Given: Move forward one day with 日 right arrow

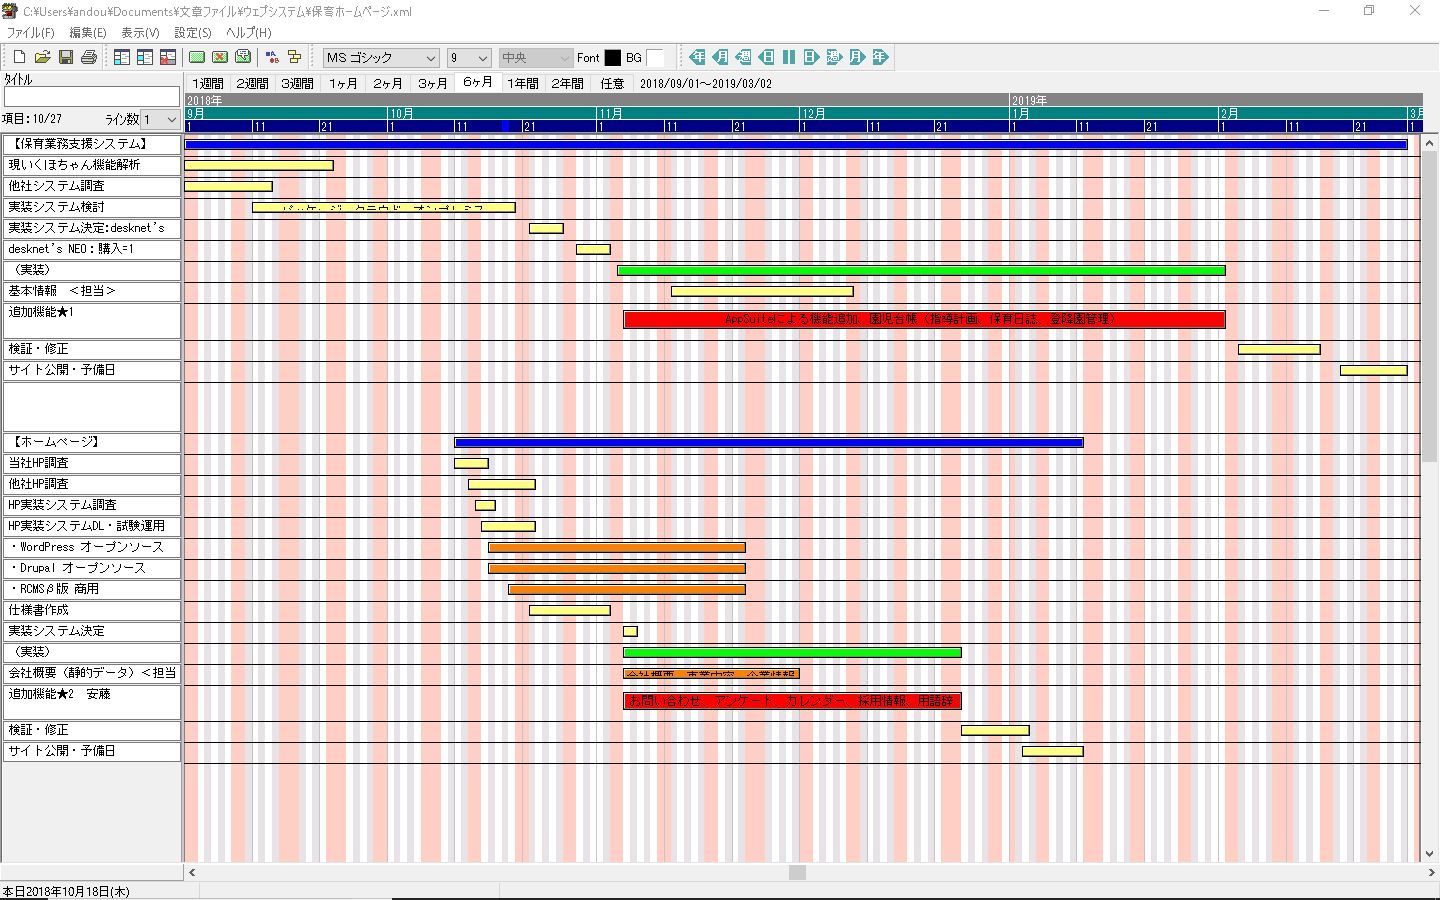Looking at the screenshot, I should tap(811, 57).
